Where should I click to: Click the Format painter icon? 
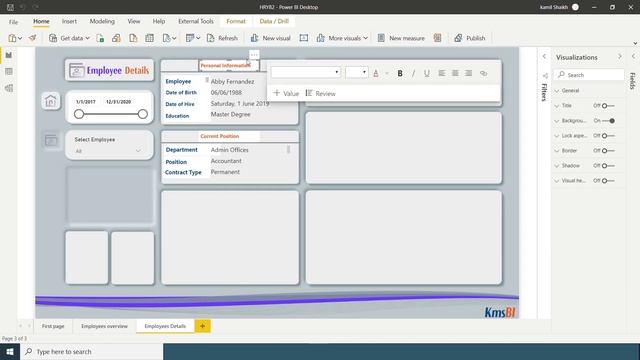(x=32, y=38)
